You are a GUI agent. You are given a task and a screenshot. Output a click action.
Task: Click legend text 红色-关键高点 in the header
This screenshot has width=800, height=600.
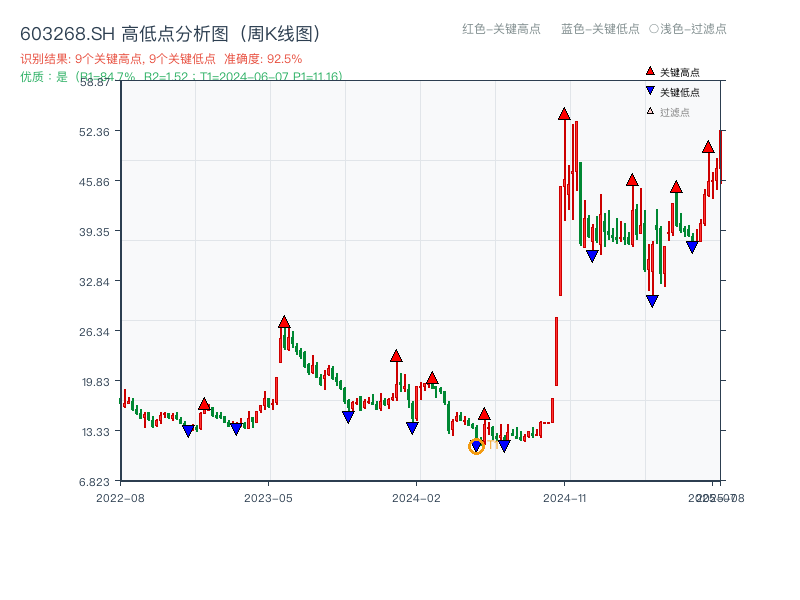pyautogui.click(x=501, y=29)
